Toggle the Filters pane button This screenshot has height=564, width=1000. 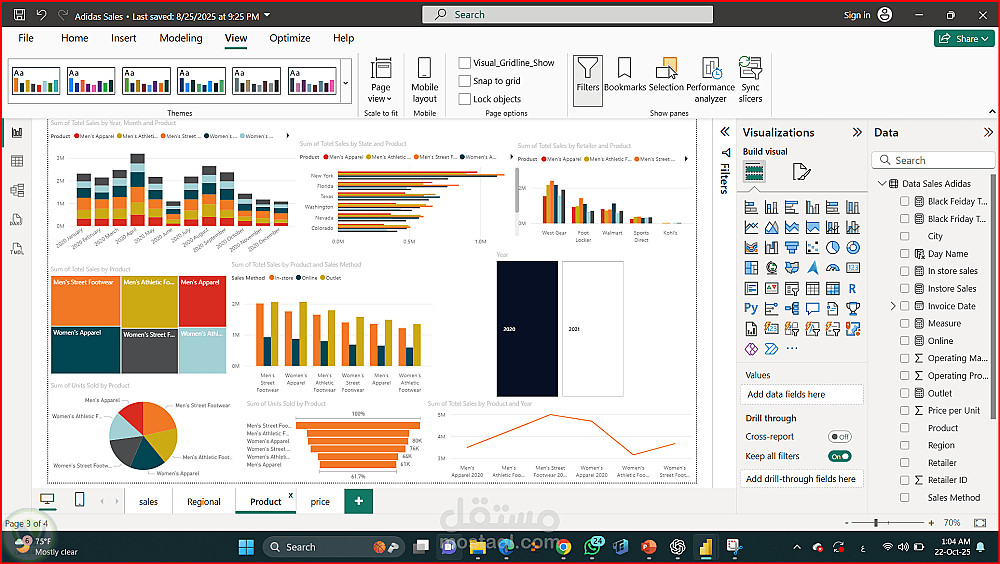tap(587, 80)
